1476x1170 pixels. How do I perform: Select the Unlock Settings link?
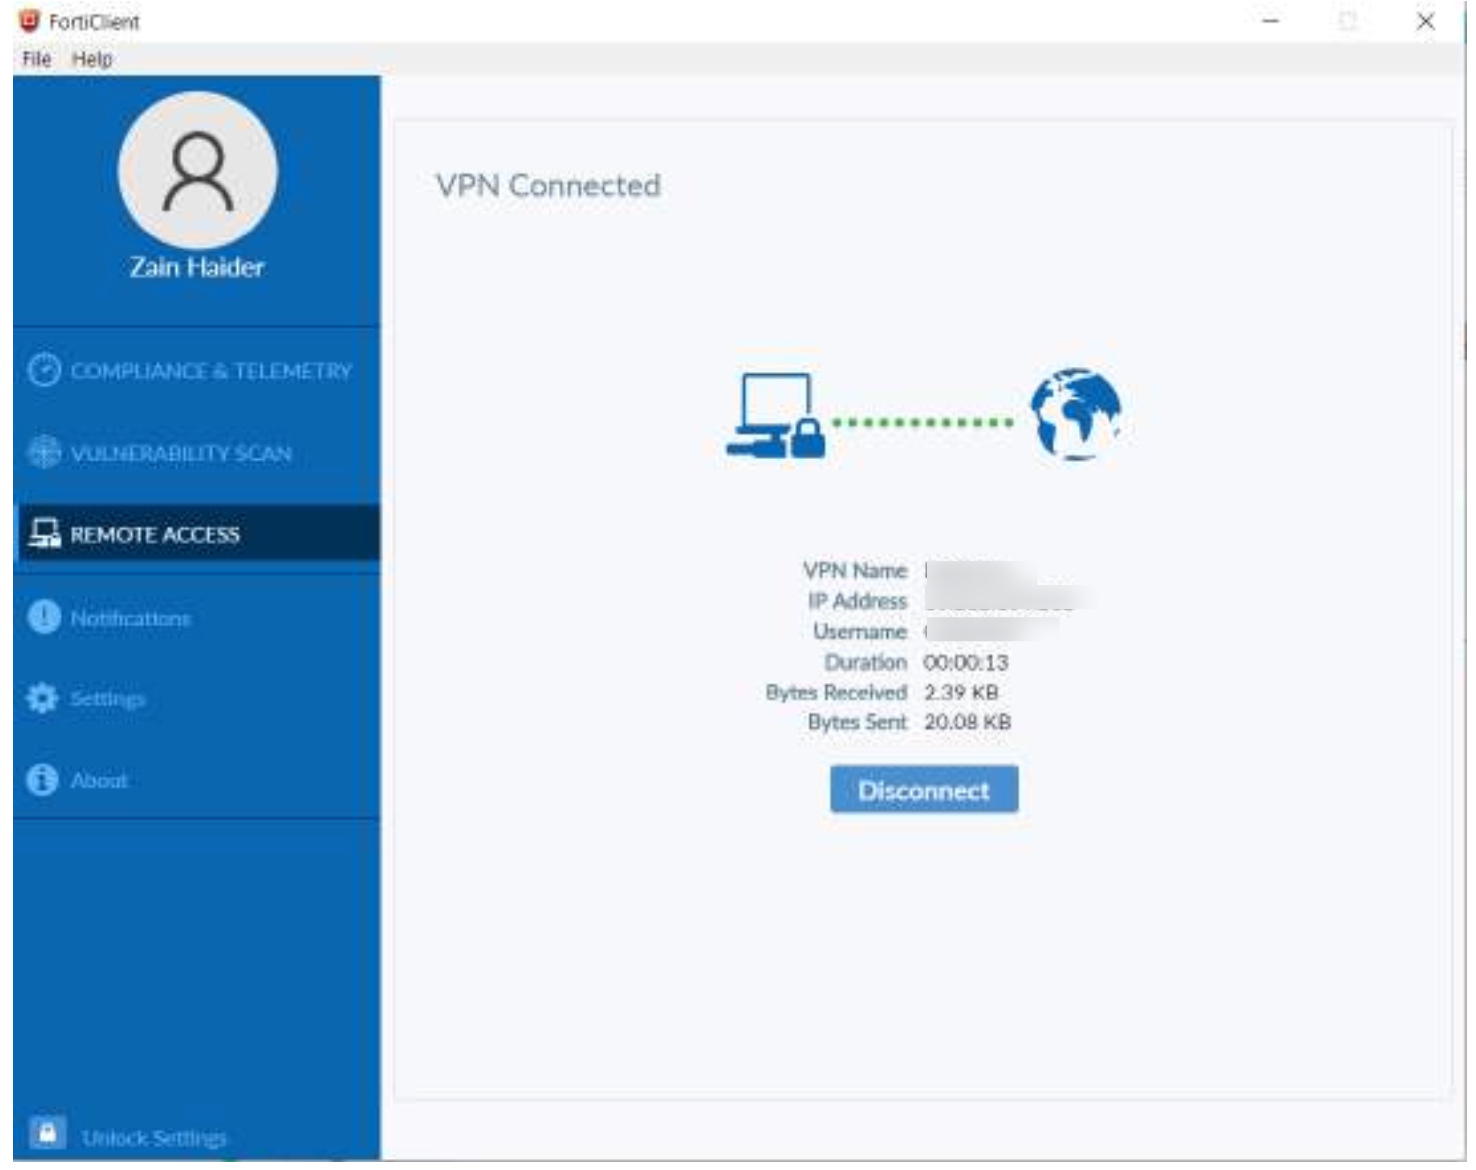point(154,1138)
